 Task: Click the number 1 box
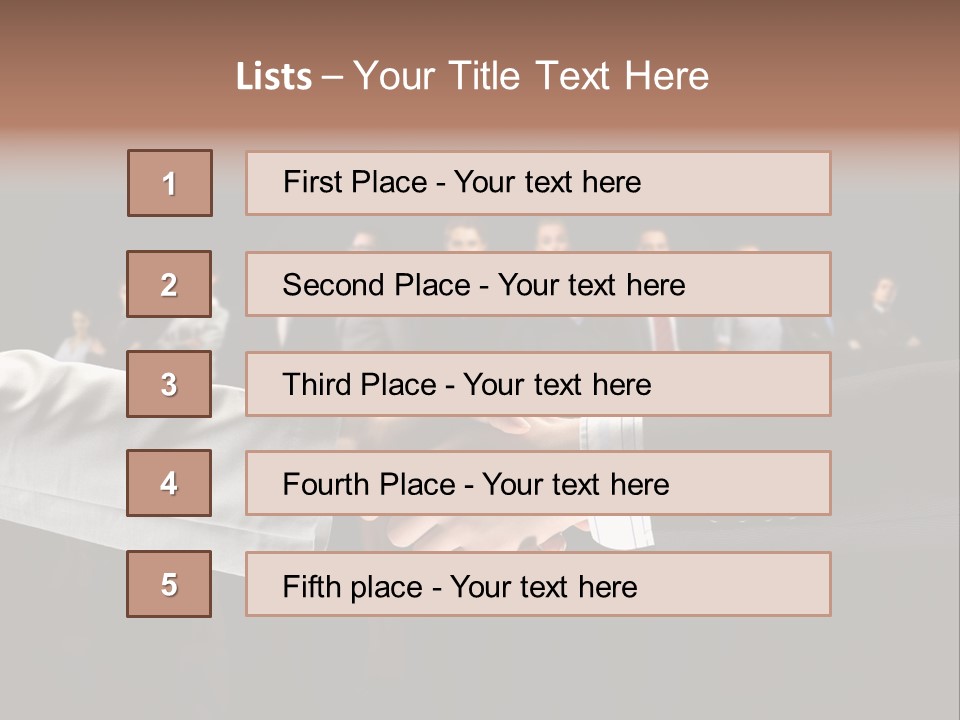coord(170,183)
